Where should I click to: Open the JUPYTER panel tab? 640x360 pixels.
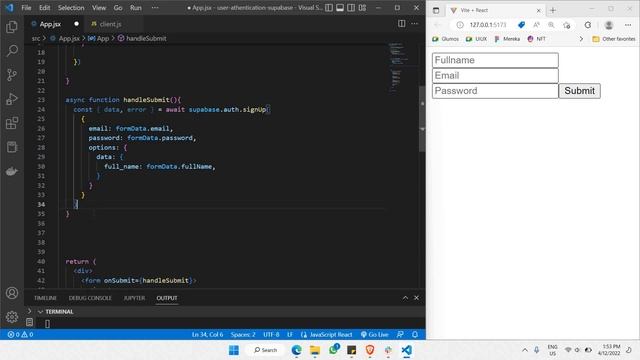(x=134, y=298)
